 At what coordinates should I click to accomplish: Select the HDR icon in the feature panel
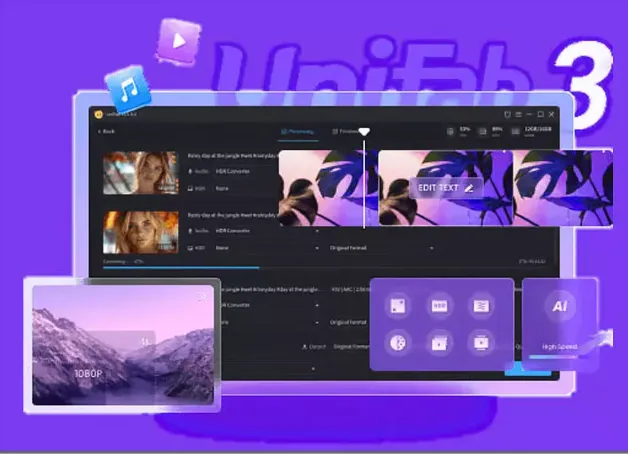point(439,306)
